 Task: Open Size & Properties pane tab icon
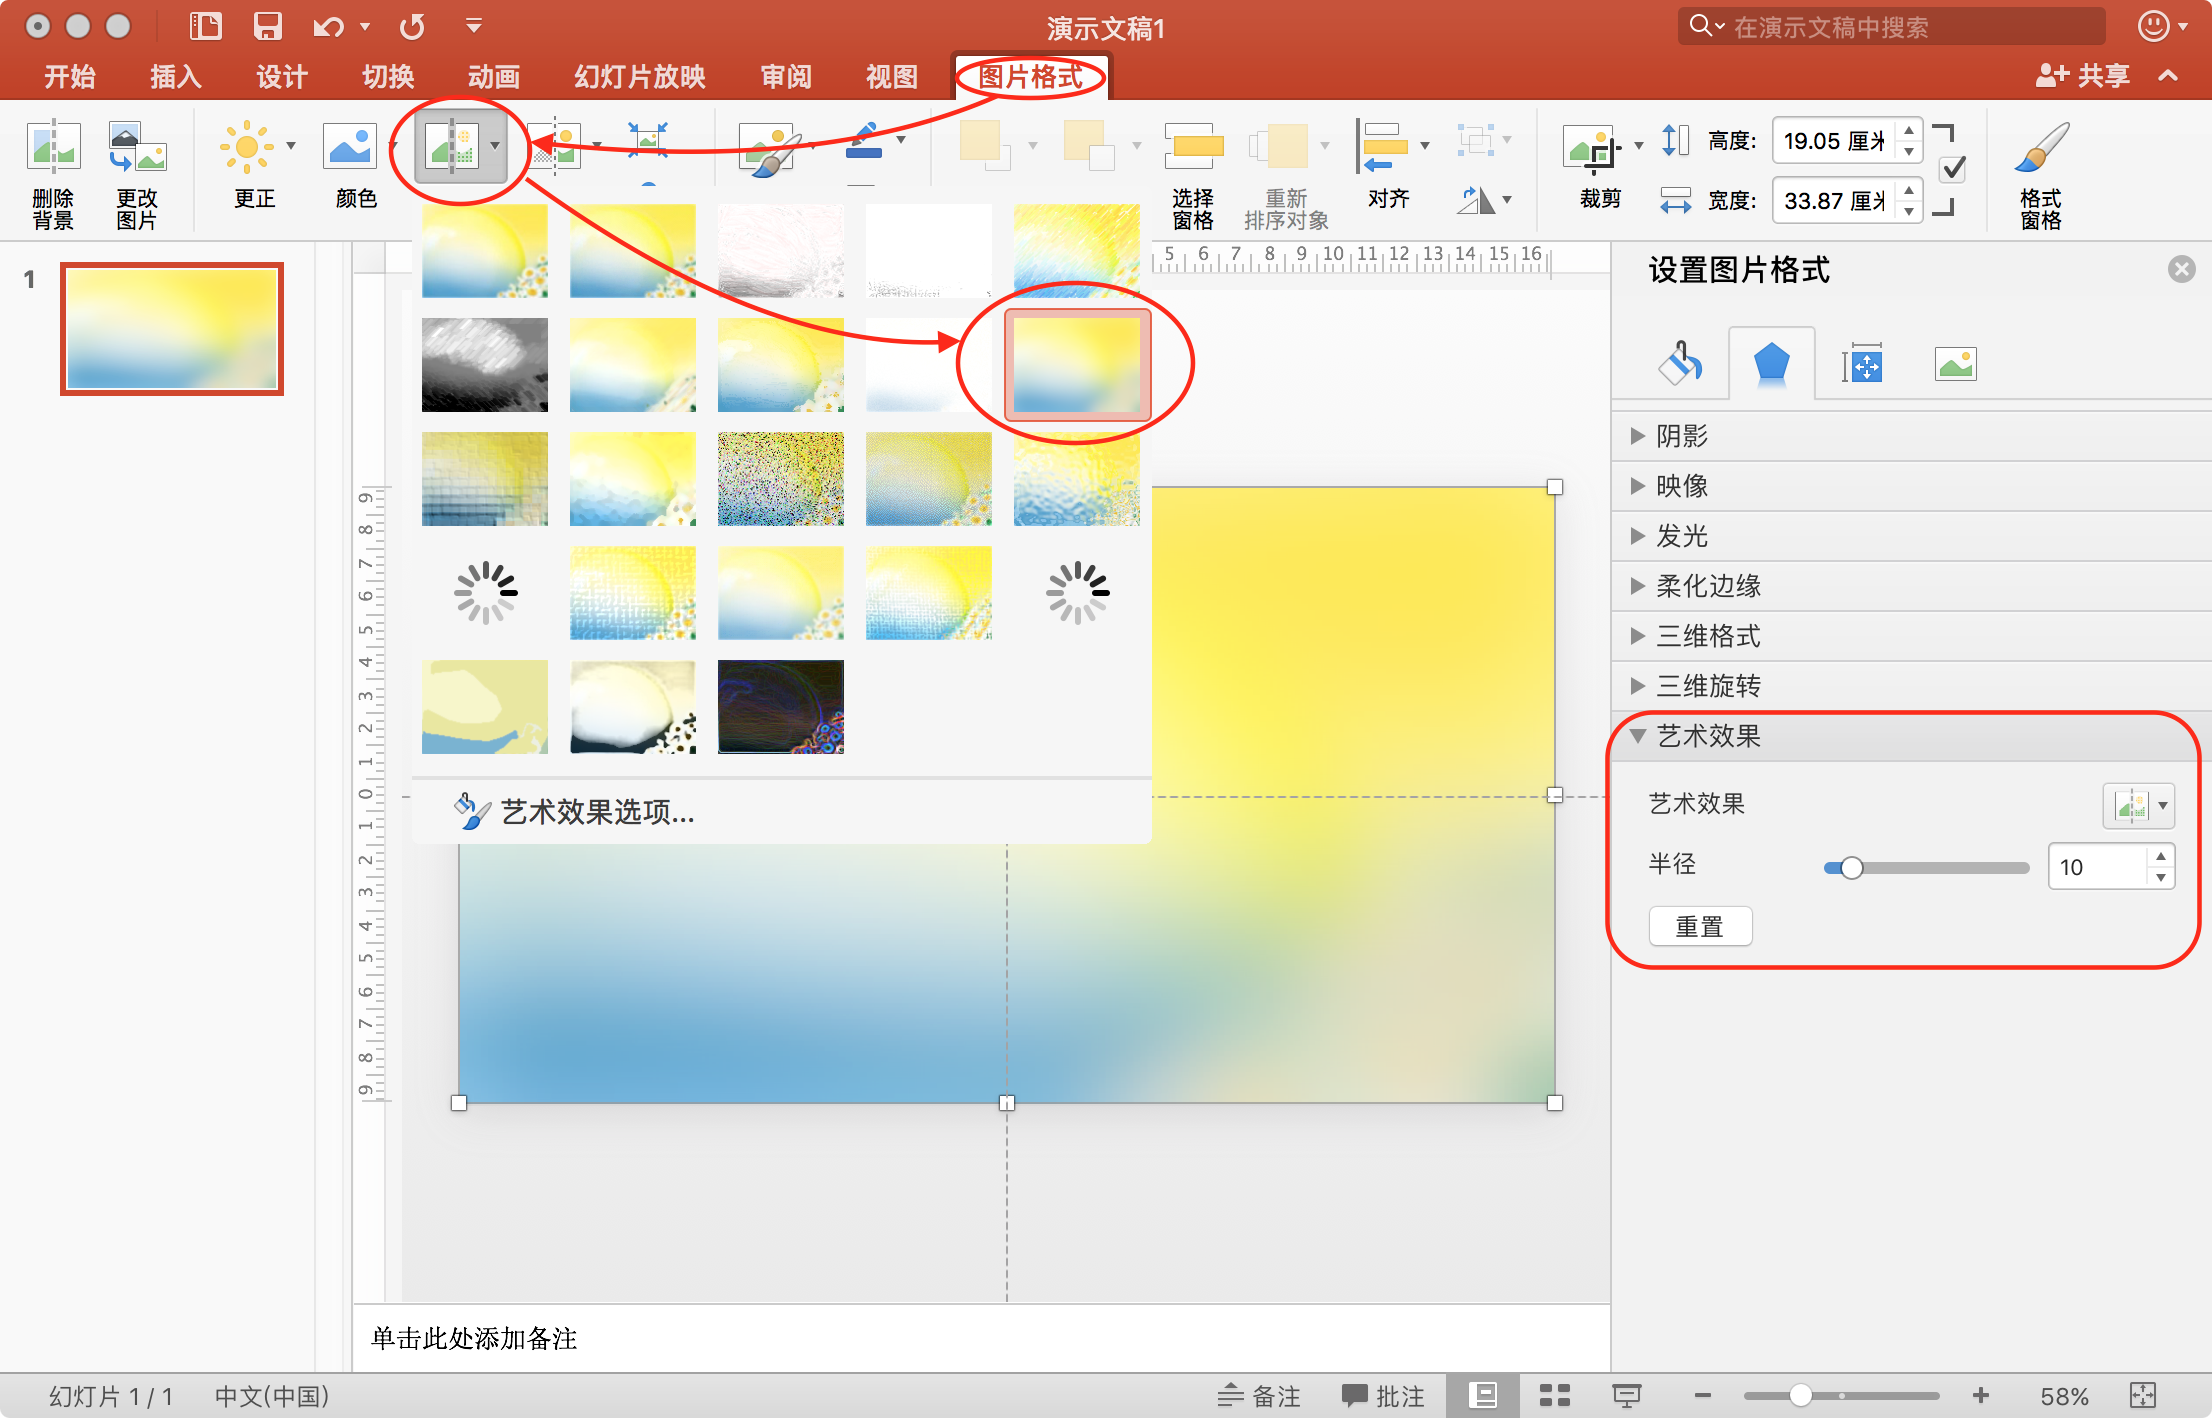[1863, 364]
